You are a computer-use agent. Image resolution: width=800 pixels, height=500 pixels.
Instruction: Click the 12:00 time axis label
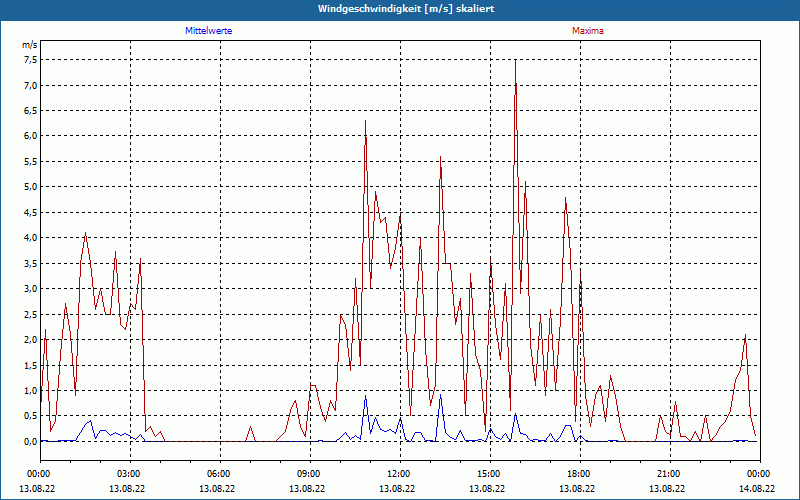point(400,474)
